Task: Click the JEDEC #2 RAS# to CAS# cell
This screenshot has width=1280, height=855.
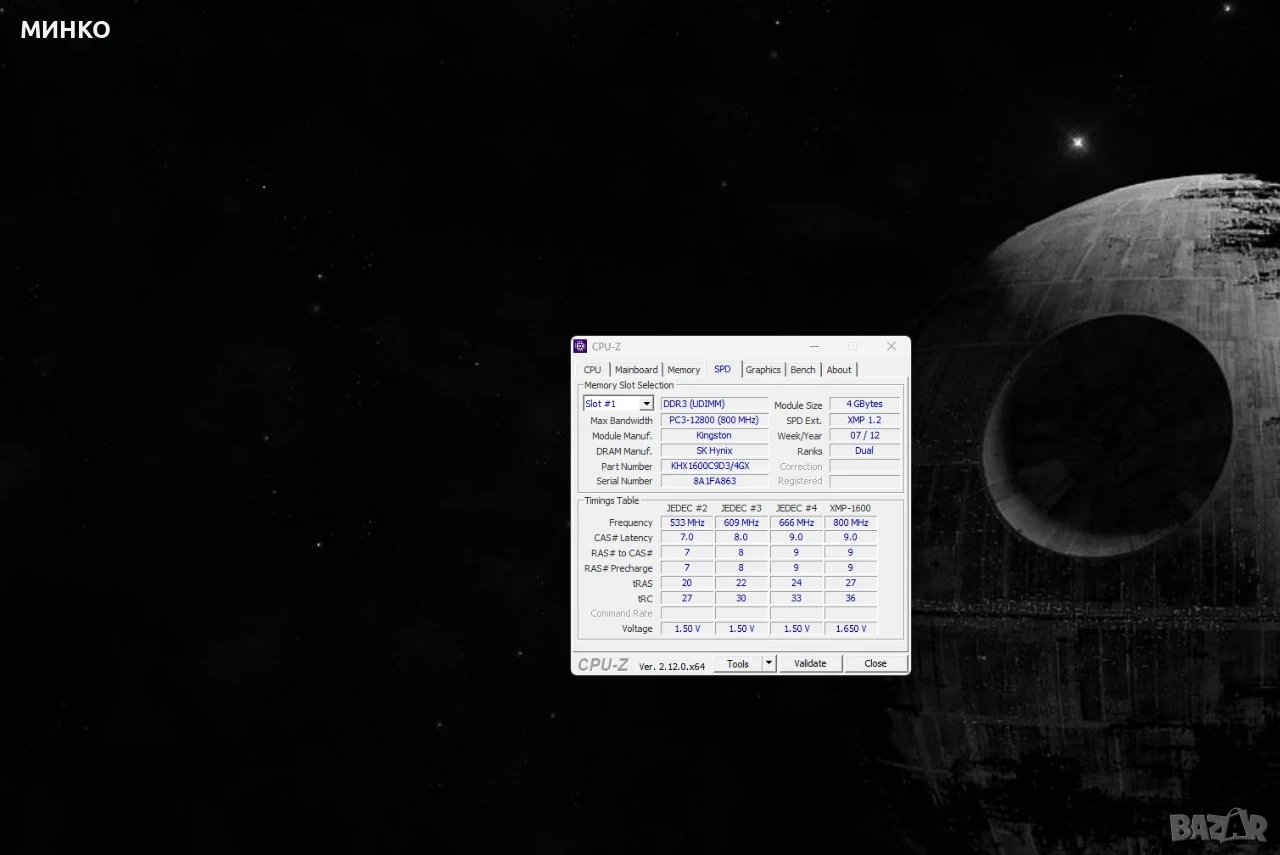Action: click(x=687, y=553)
